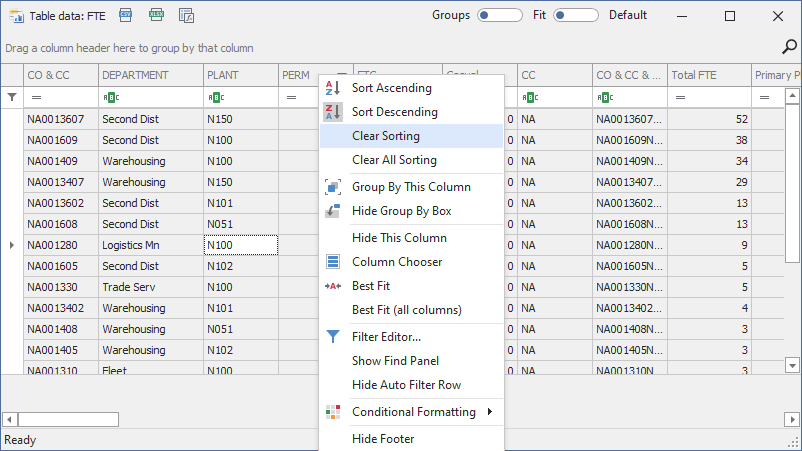Choose Sort Ascending from the menu
This screenshot has height=451, width=802.
coord(391,88)
